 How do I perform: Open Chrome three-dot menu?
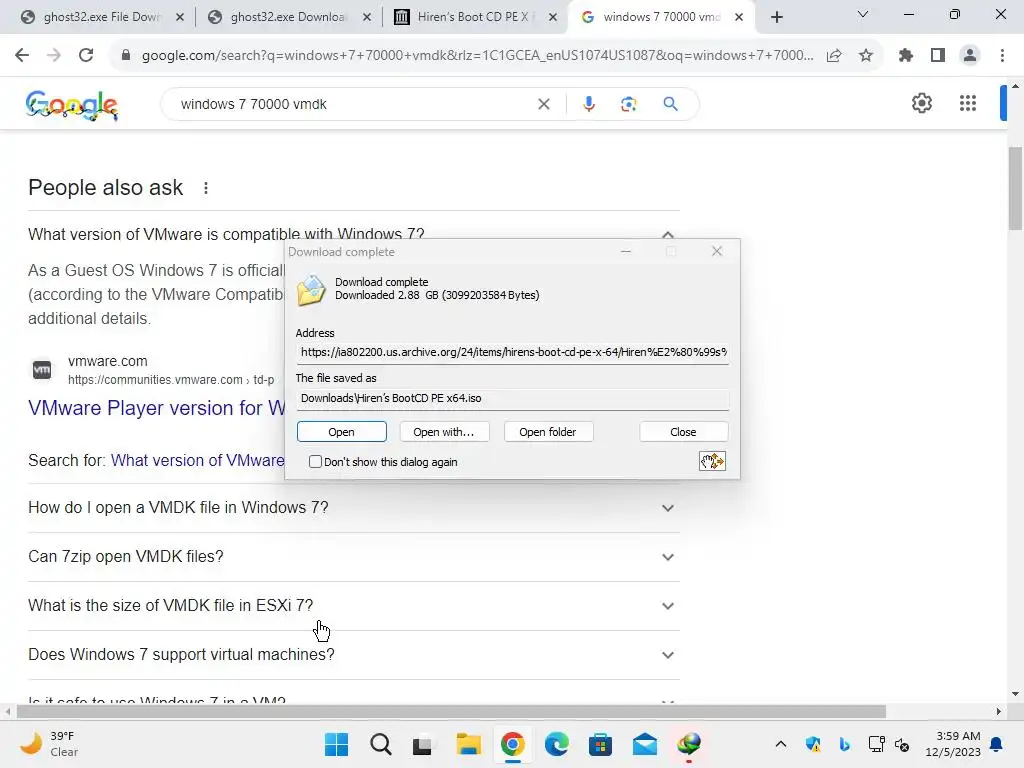tap(1002, 56)
